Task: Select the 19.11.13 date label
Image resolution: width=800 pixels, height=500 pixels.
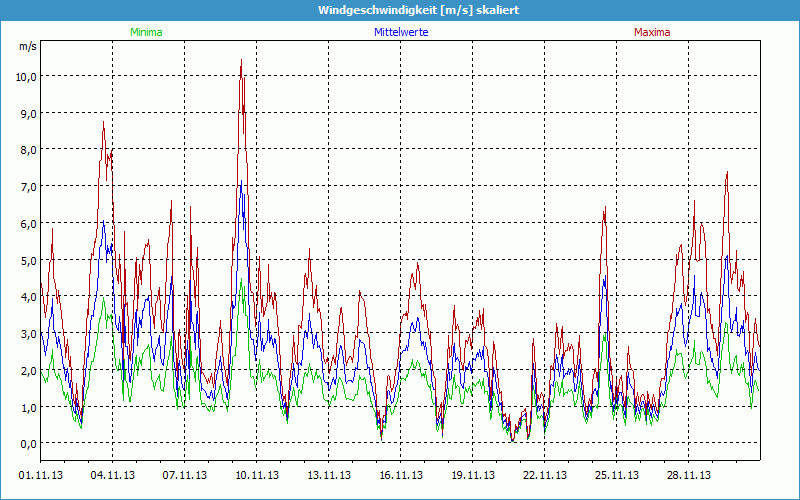Action: (473, 476)
